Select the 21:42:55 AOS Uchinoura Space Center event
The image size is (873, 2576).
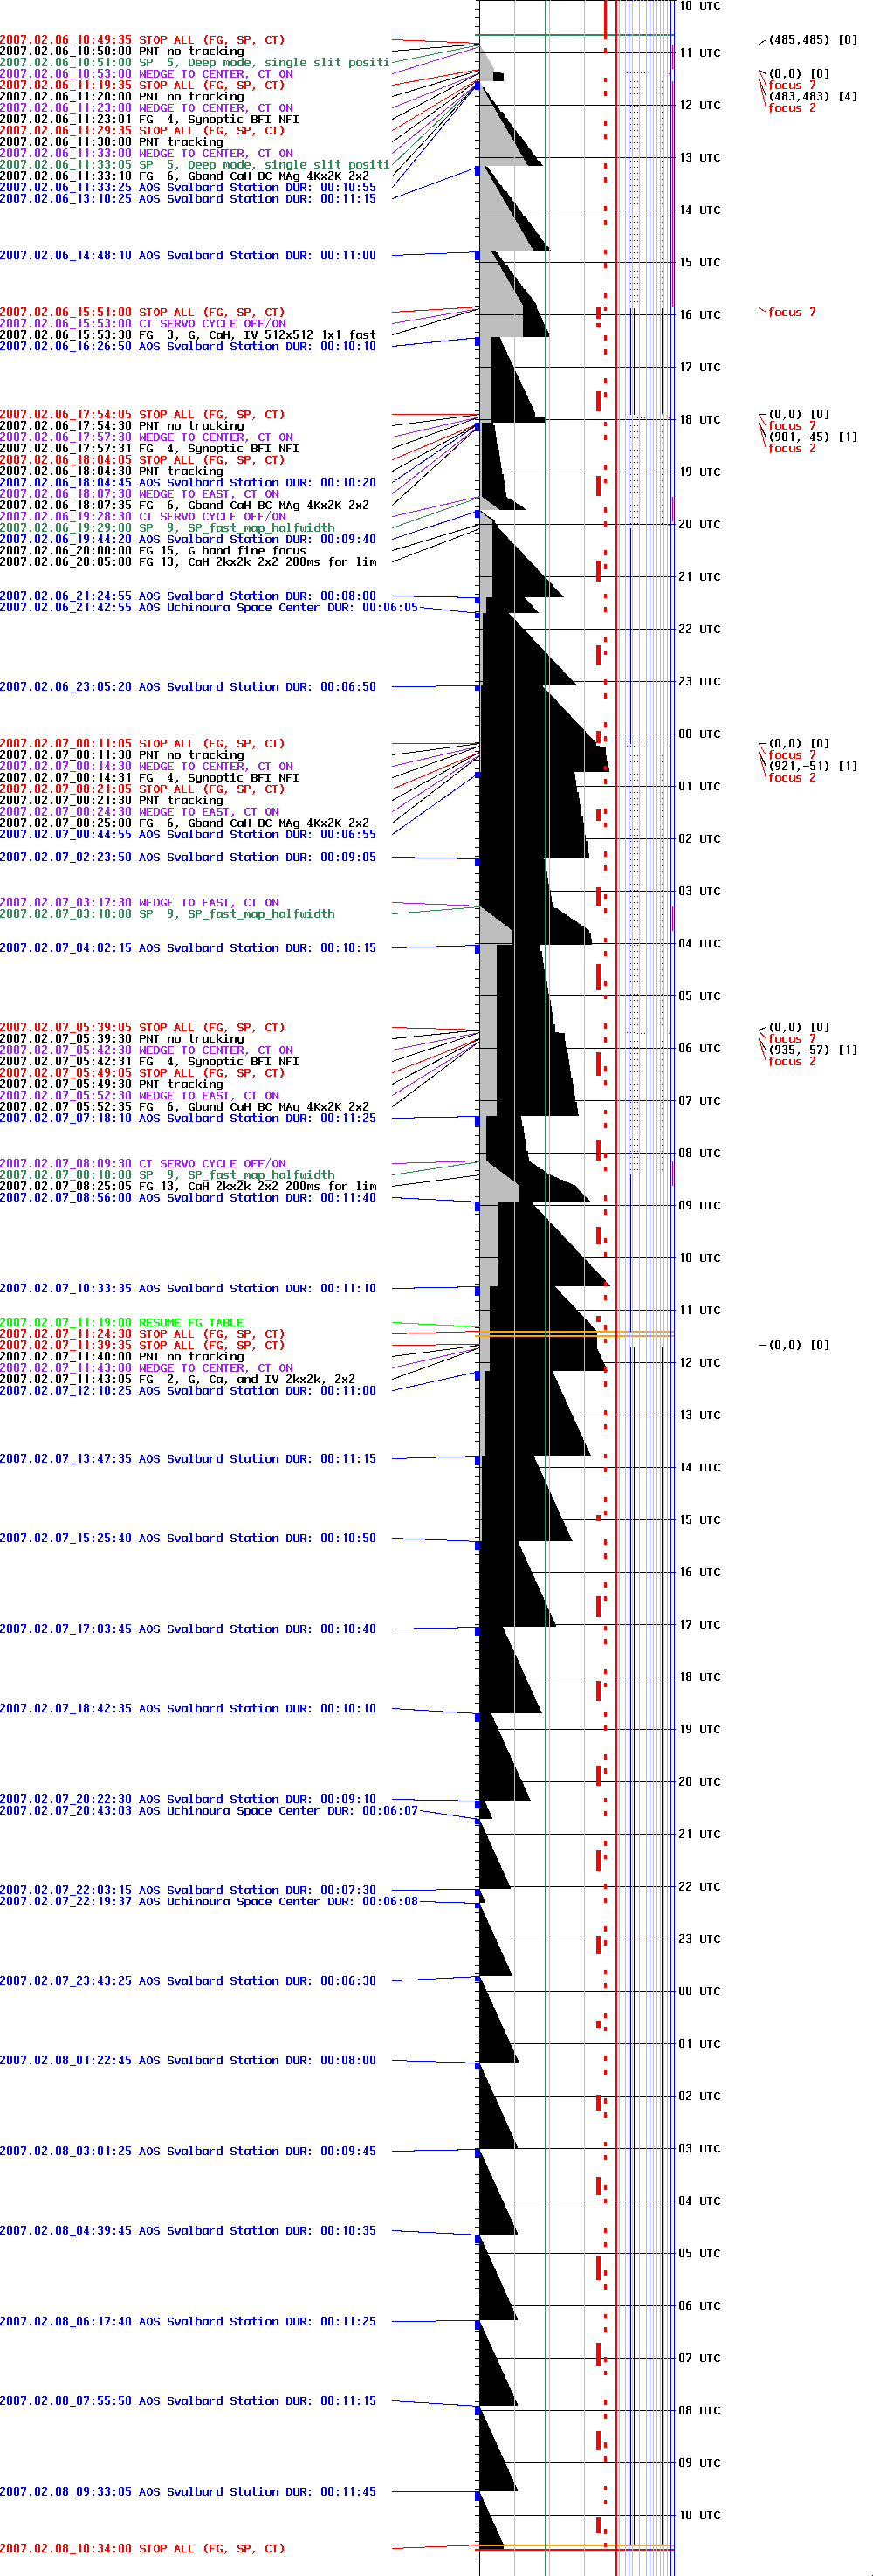(208, 608)
